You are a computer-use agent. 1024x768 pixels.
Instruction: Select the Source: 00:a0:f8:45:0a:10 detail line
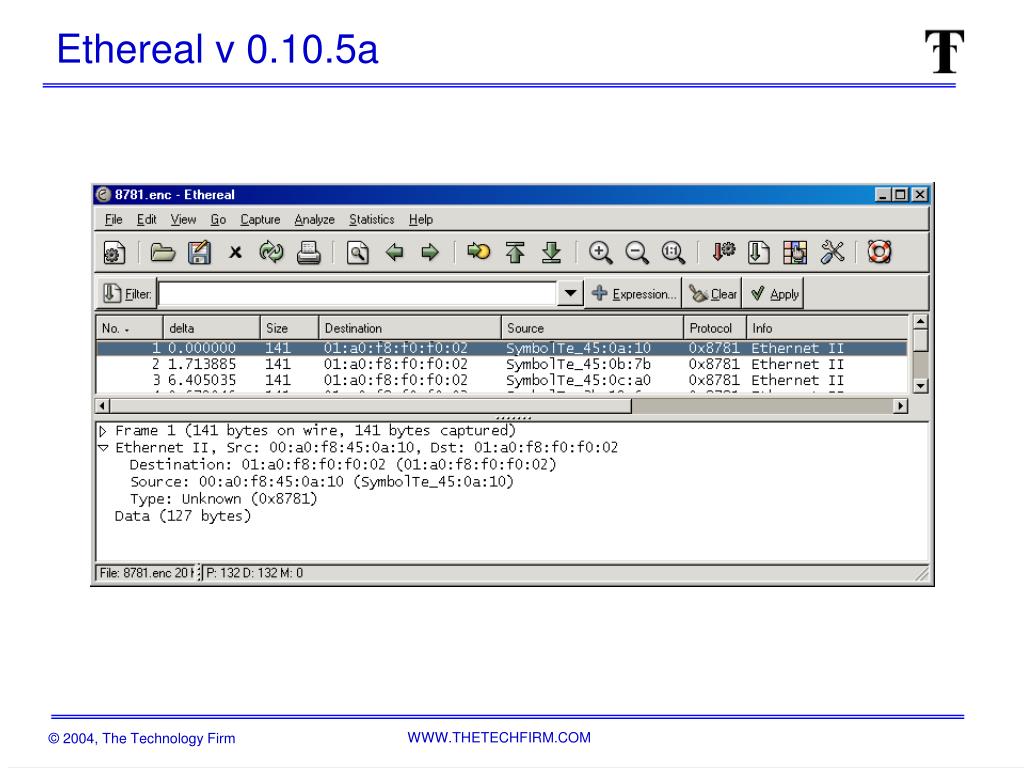coord(322,482)
